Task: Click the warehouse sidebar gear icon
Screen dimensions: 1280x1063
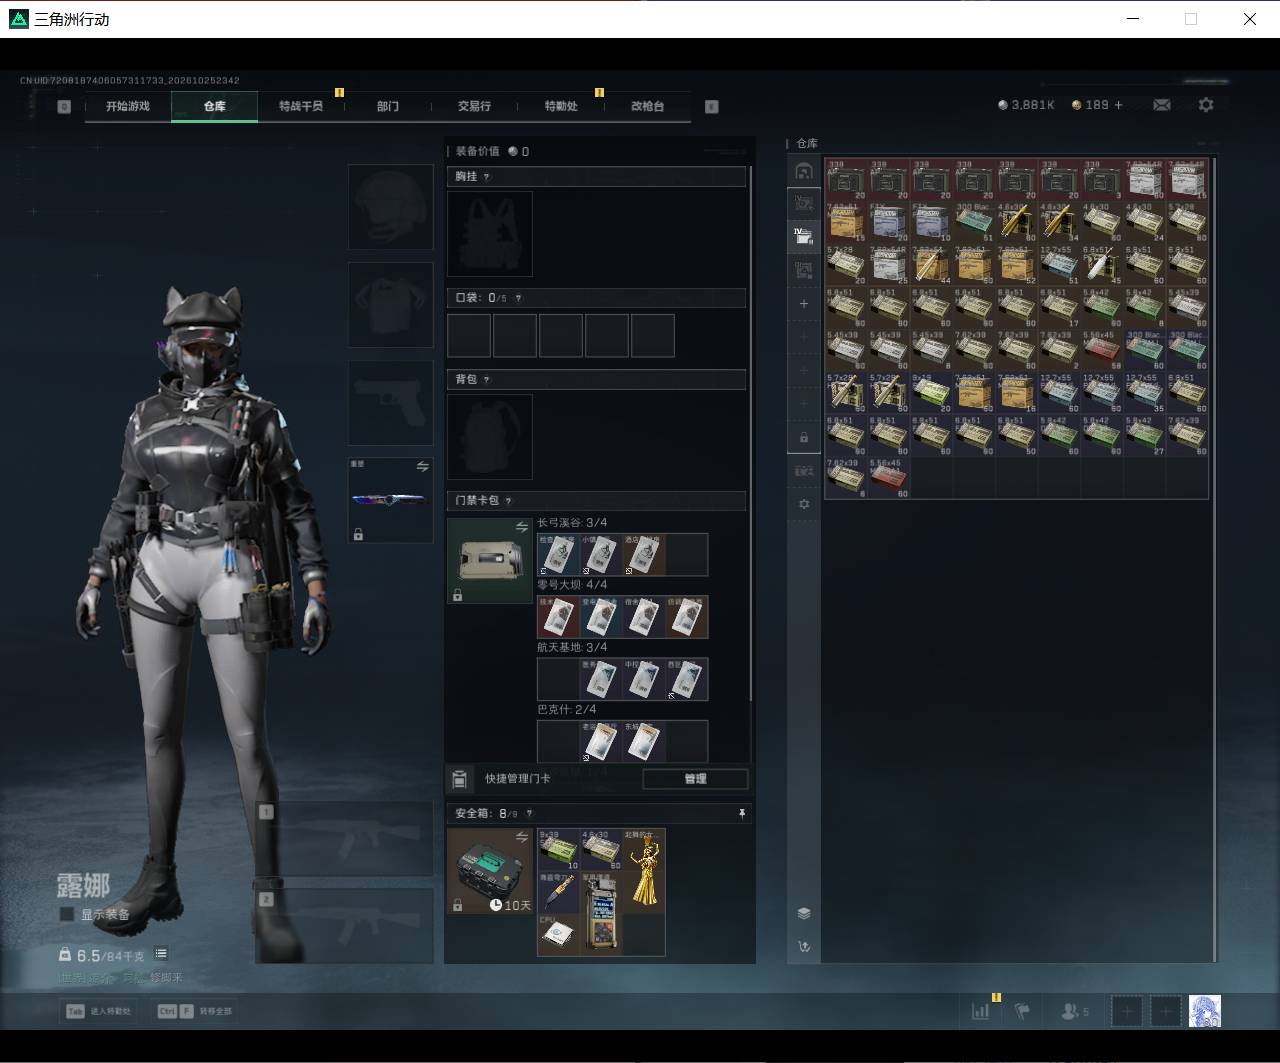Action: (x=804, y=505)
